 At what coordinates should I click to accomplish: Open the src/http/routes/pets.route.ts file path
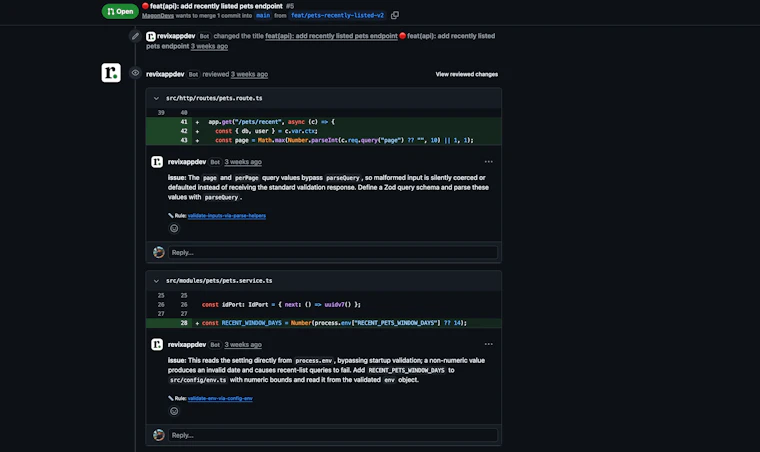pos(214,98)
